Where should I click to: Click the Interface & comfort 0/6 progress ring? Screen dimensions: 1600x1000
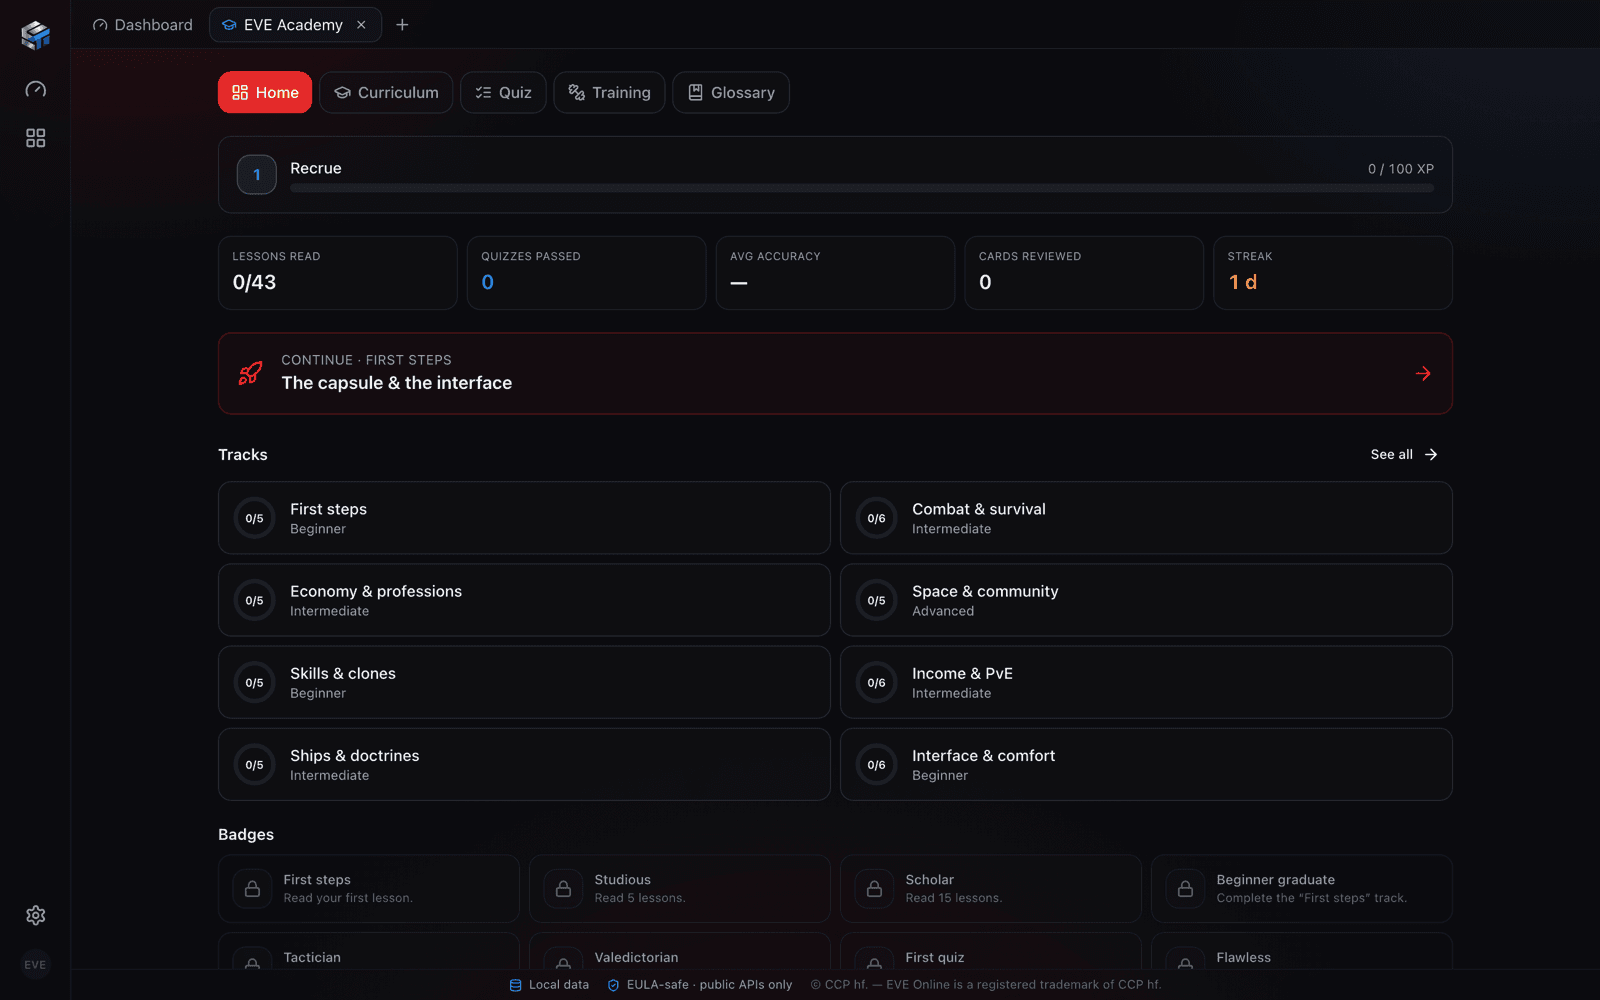(877, 764)
